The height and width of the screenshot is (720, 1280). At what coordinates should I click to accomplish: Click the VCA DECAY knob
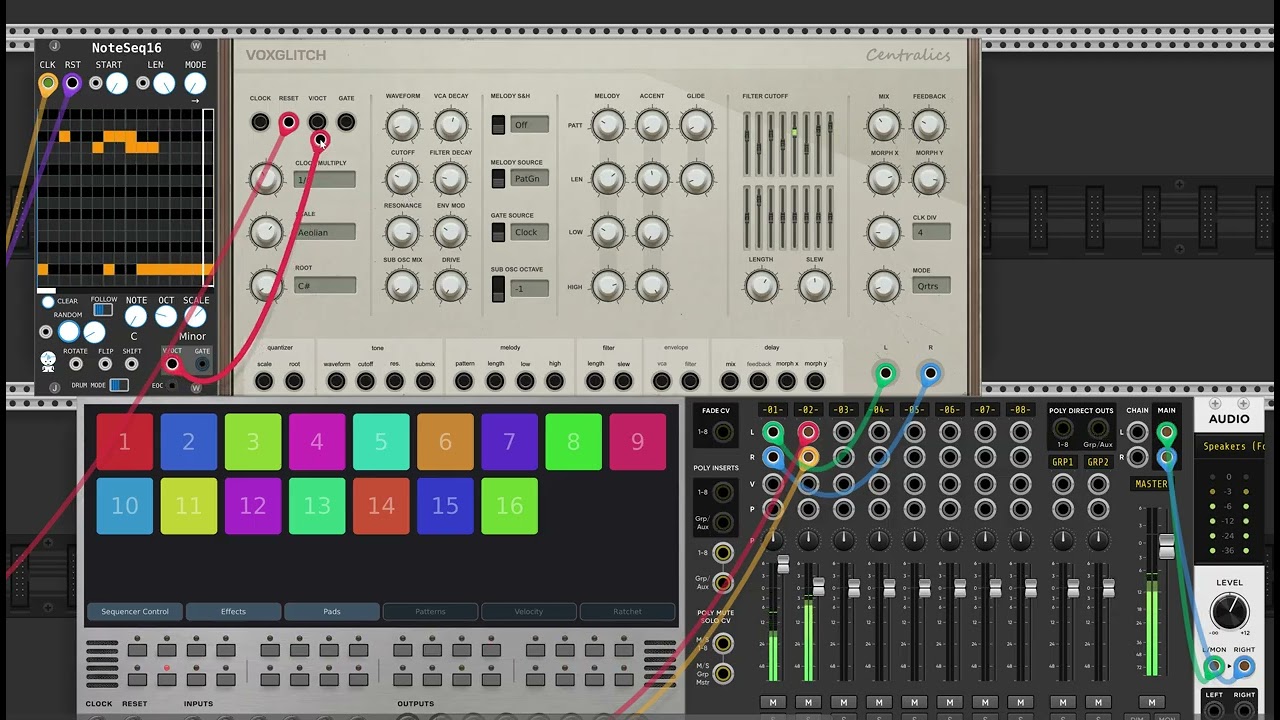click(451, 125)
